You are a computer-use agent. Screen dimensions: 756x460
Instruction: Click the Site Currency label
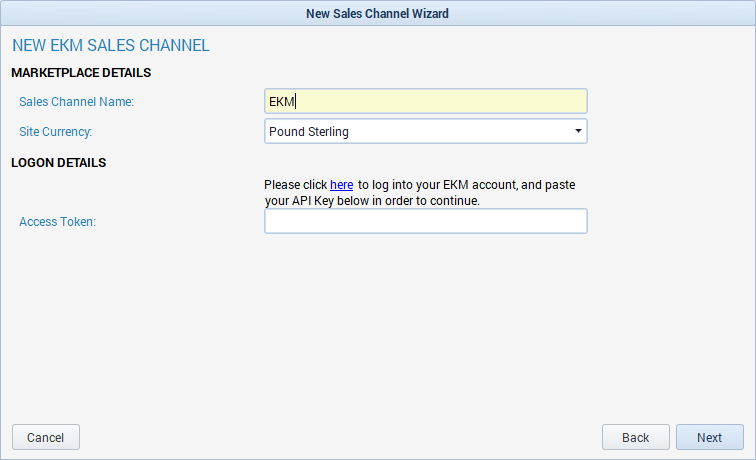point(55,132)
